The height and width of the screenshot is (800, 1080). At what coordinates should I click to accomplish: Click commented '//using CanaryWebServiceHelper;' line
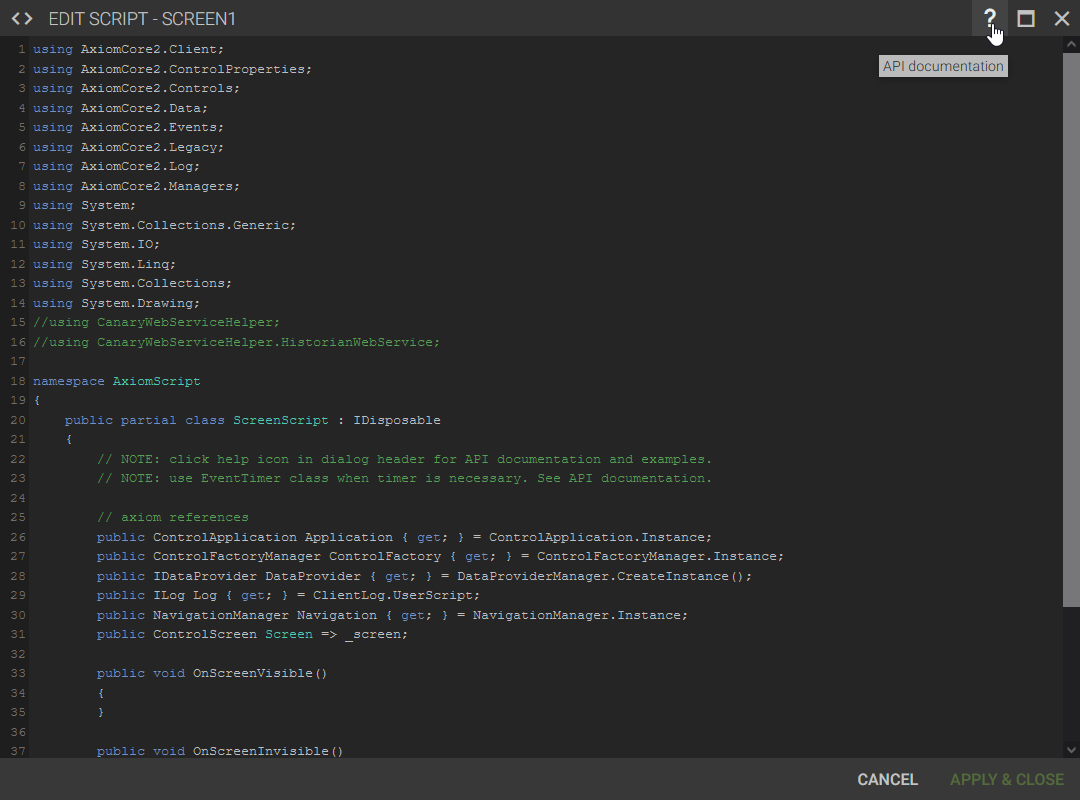(x=156, y=322)
